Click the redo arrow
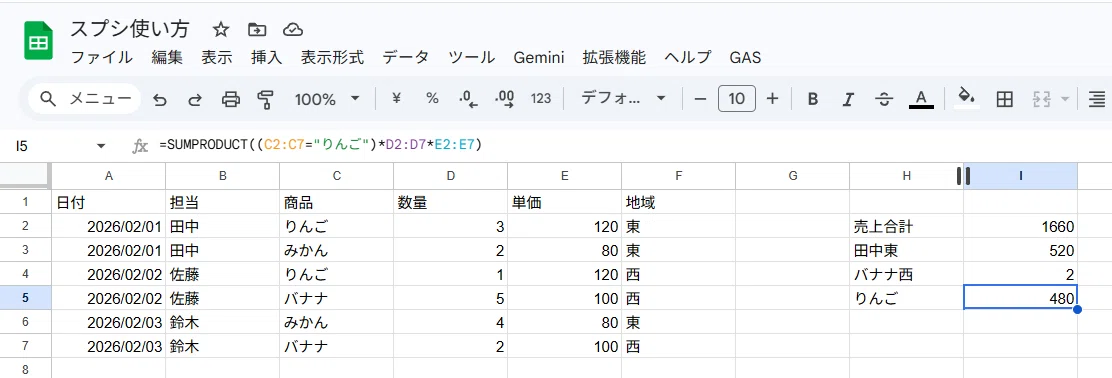Screen dimensions: 1112x378 (x=194, y=99)
